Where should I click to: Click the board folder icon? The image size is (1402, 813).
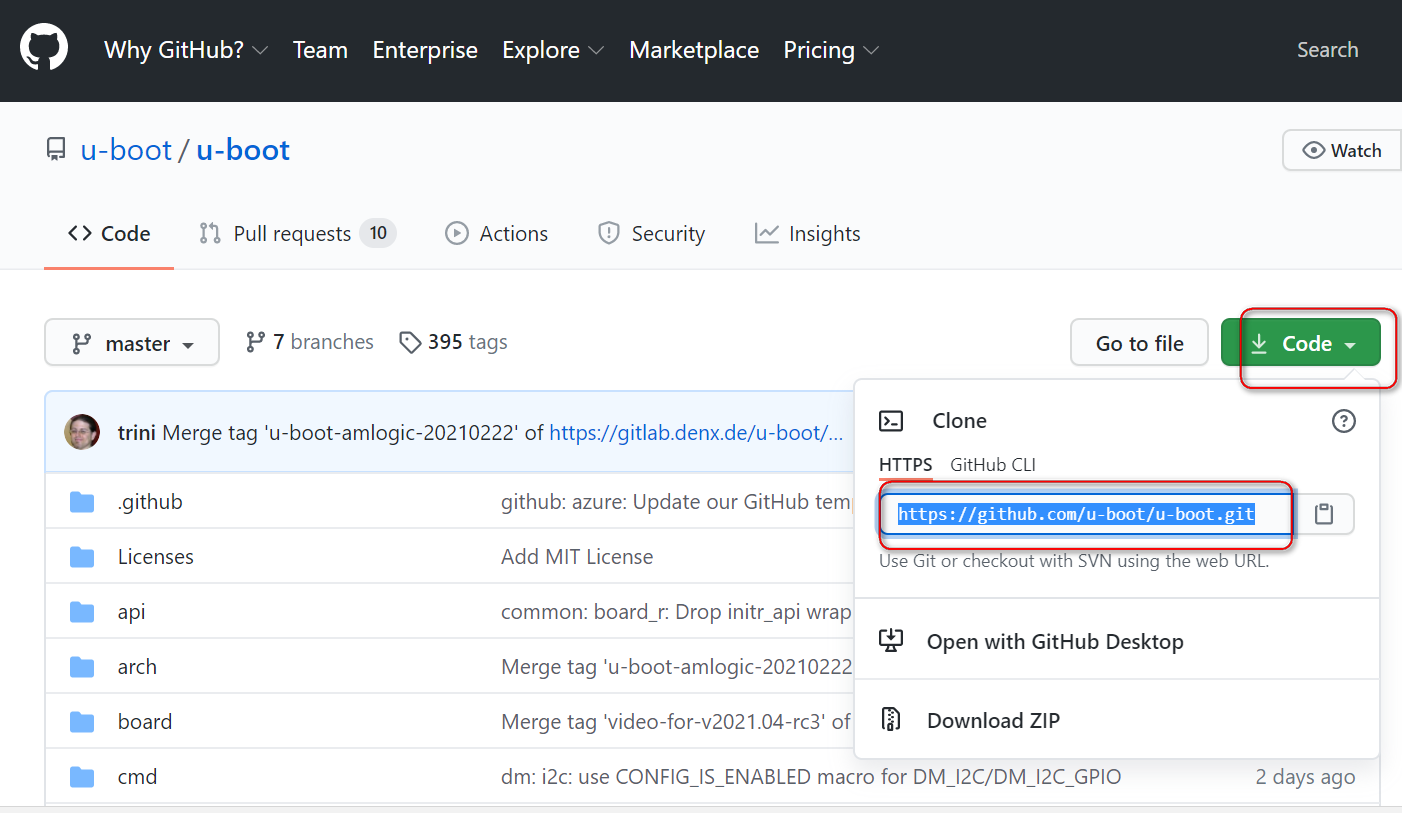coord(82,722)
